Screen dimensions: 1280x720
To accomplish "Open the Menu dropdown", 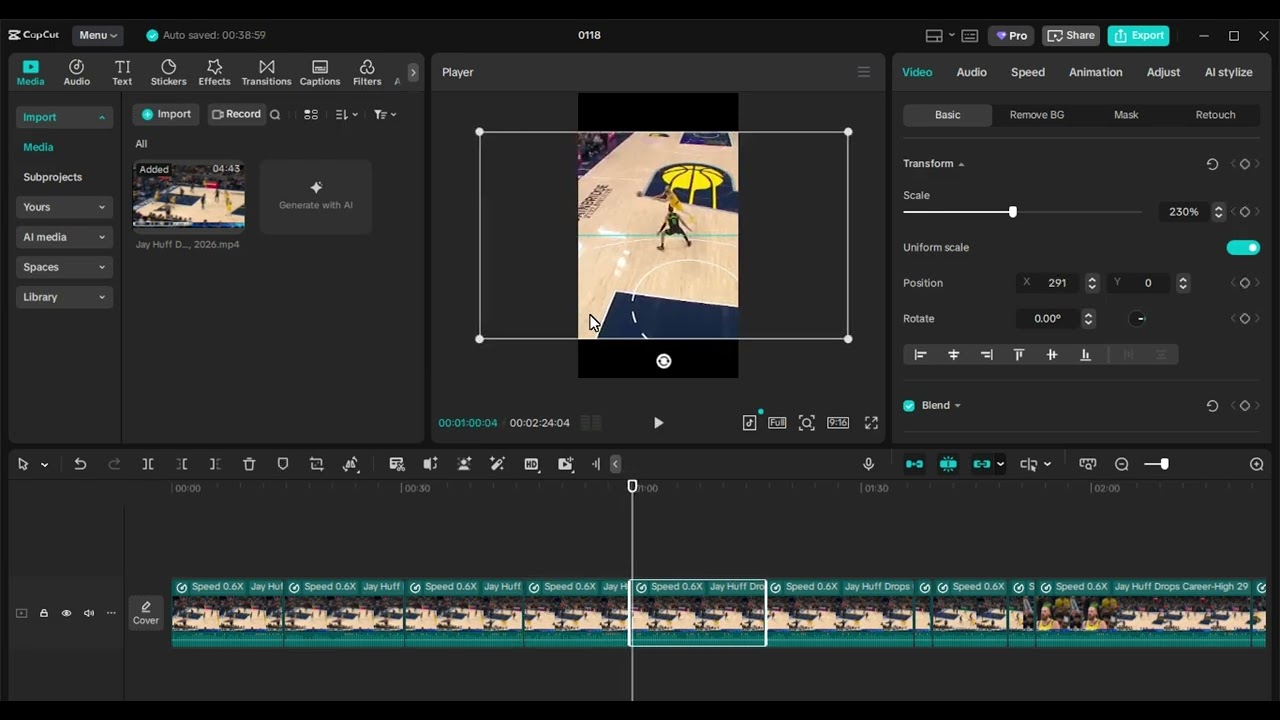I will pyautogui.click(x=98, y=35).
